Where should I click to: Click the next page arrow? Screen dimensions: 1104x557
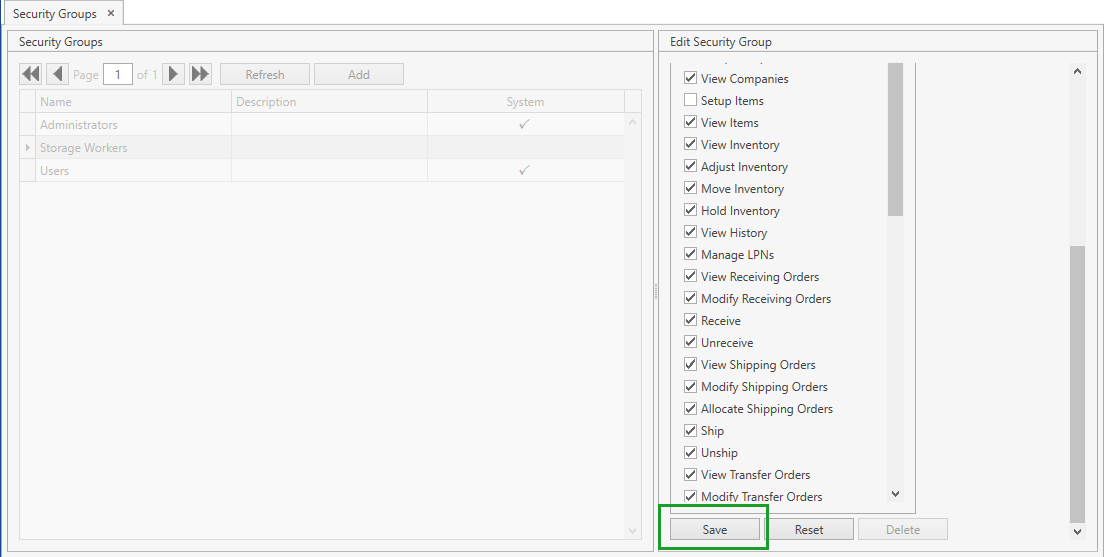click(173, 75)
